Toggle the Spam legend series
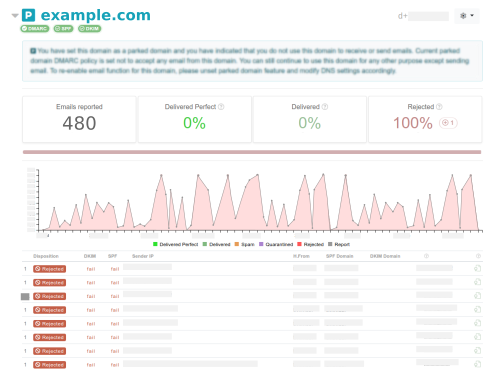The height and width of the screenshot is (381, 500). [x=244, y=244]
